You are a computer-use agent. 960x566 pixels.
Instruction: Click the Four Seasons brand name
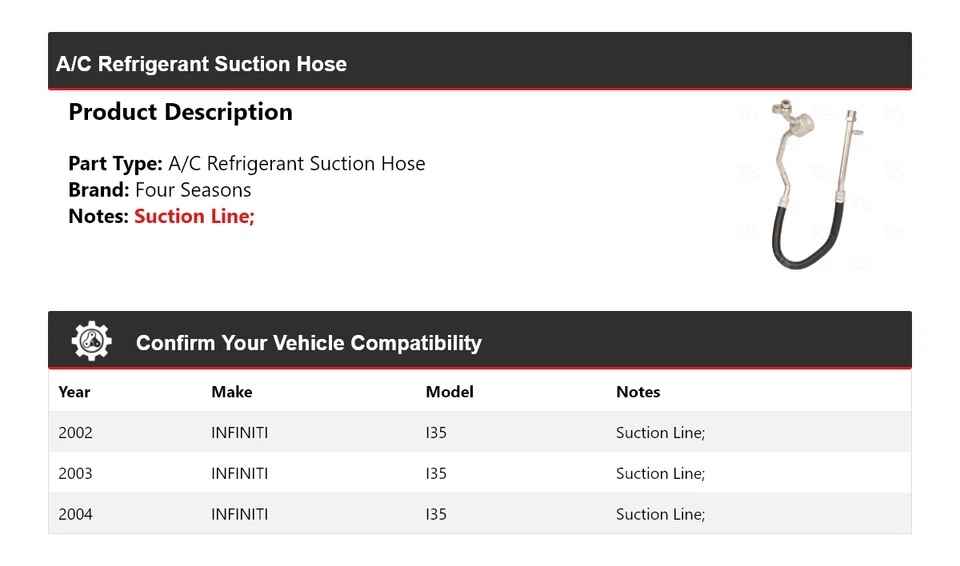(x=193, y=190)
